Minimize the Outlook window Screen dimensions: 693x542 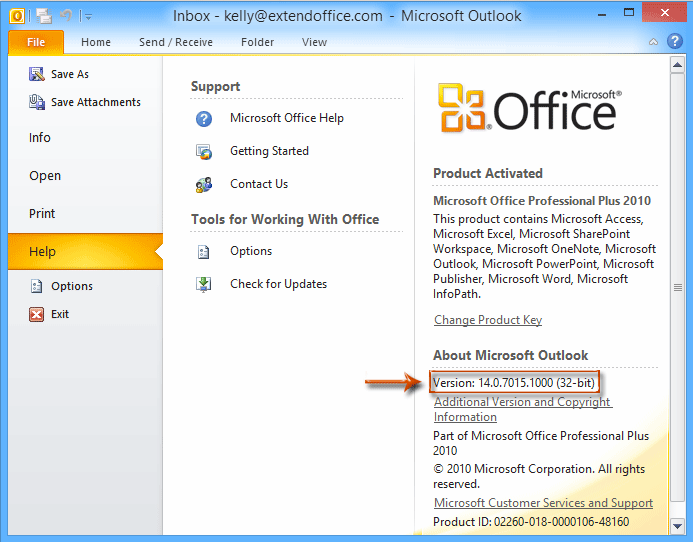click(602, 15)
